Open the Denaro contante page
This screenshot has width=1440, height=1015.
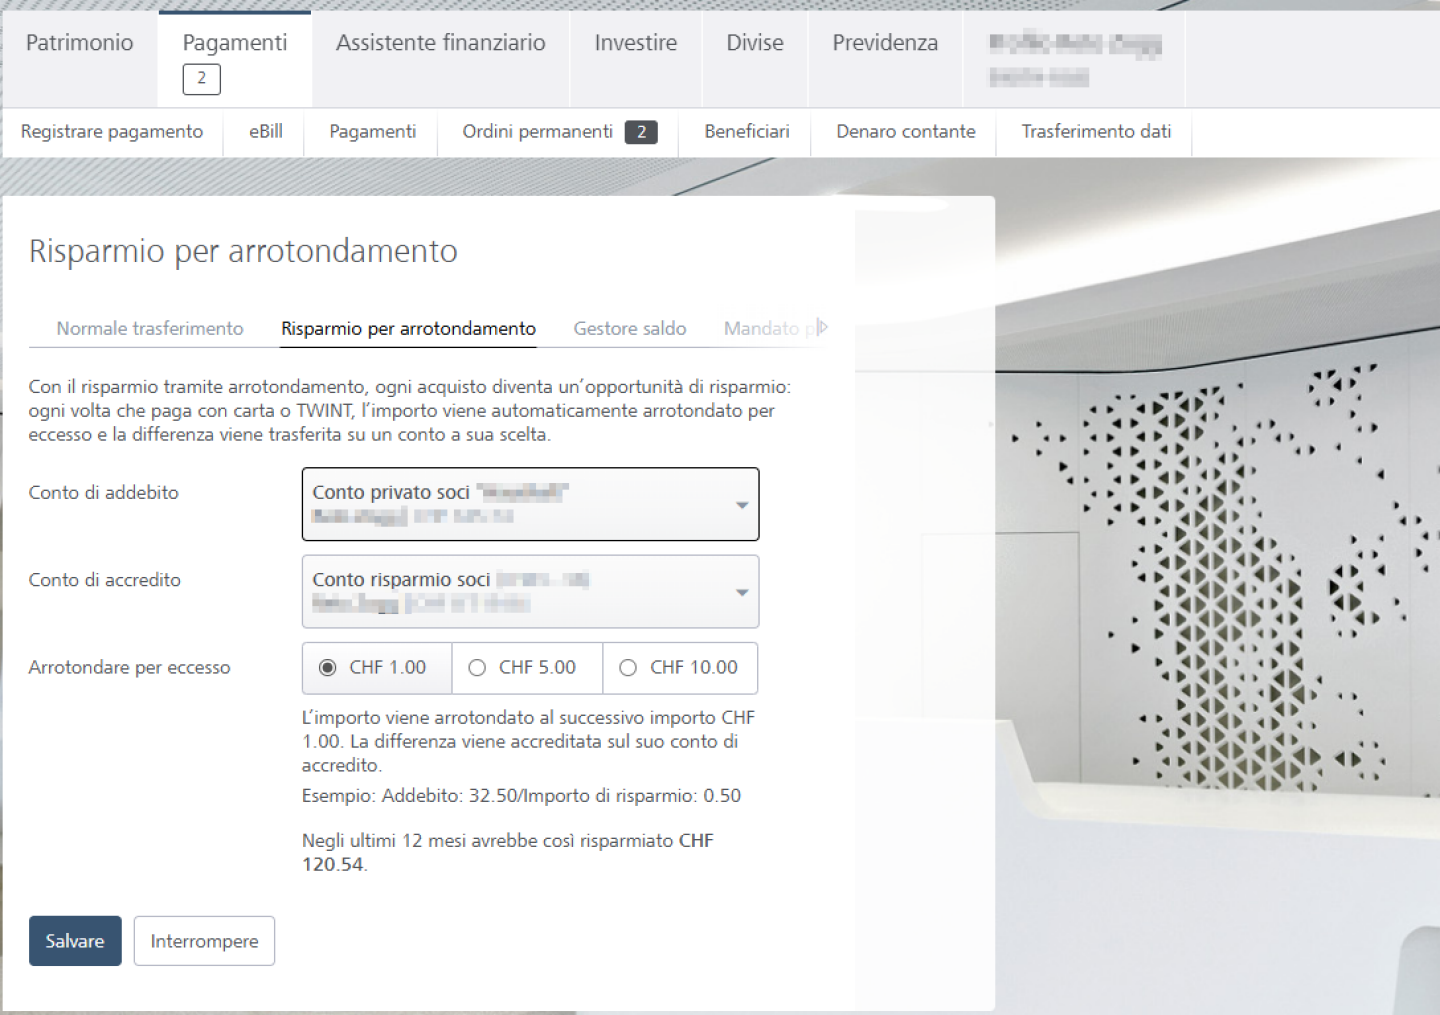902,131
